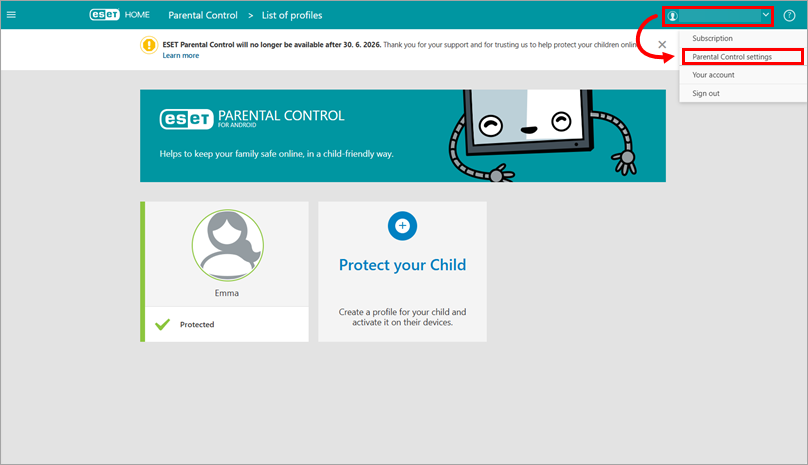Screen dimensions: 808x465
Task: Select the Protected status bar on Emma's card
Action: 225,324
